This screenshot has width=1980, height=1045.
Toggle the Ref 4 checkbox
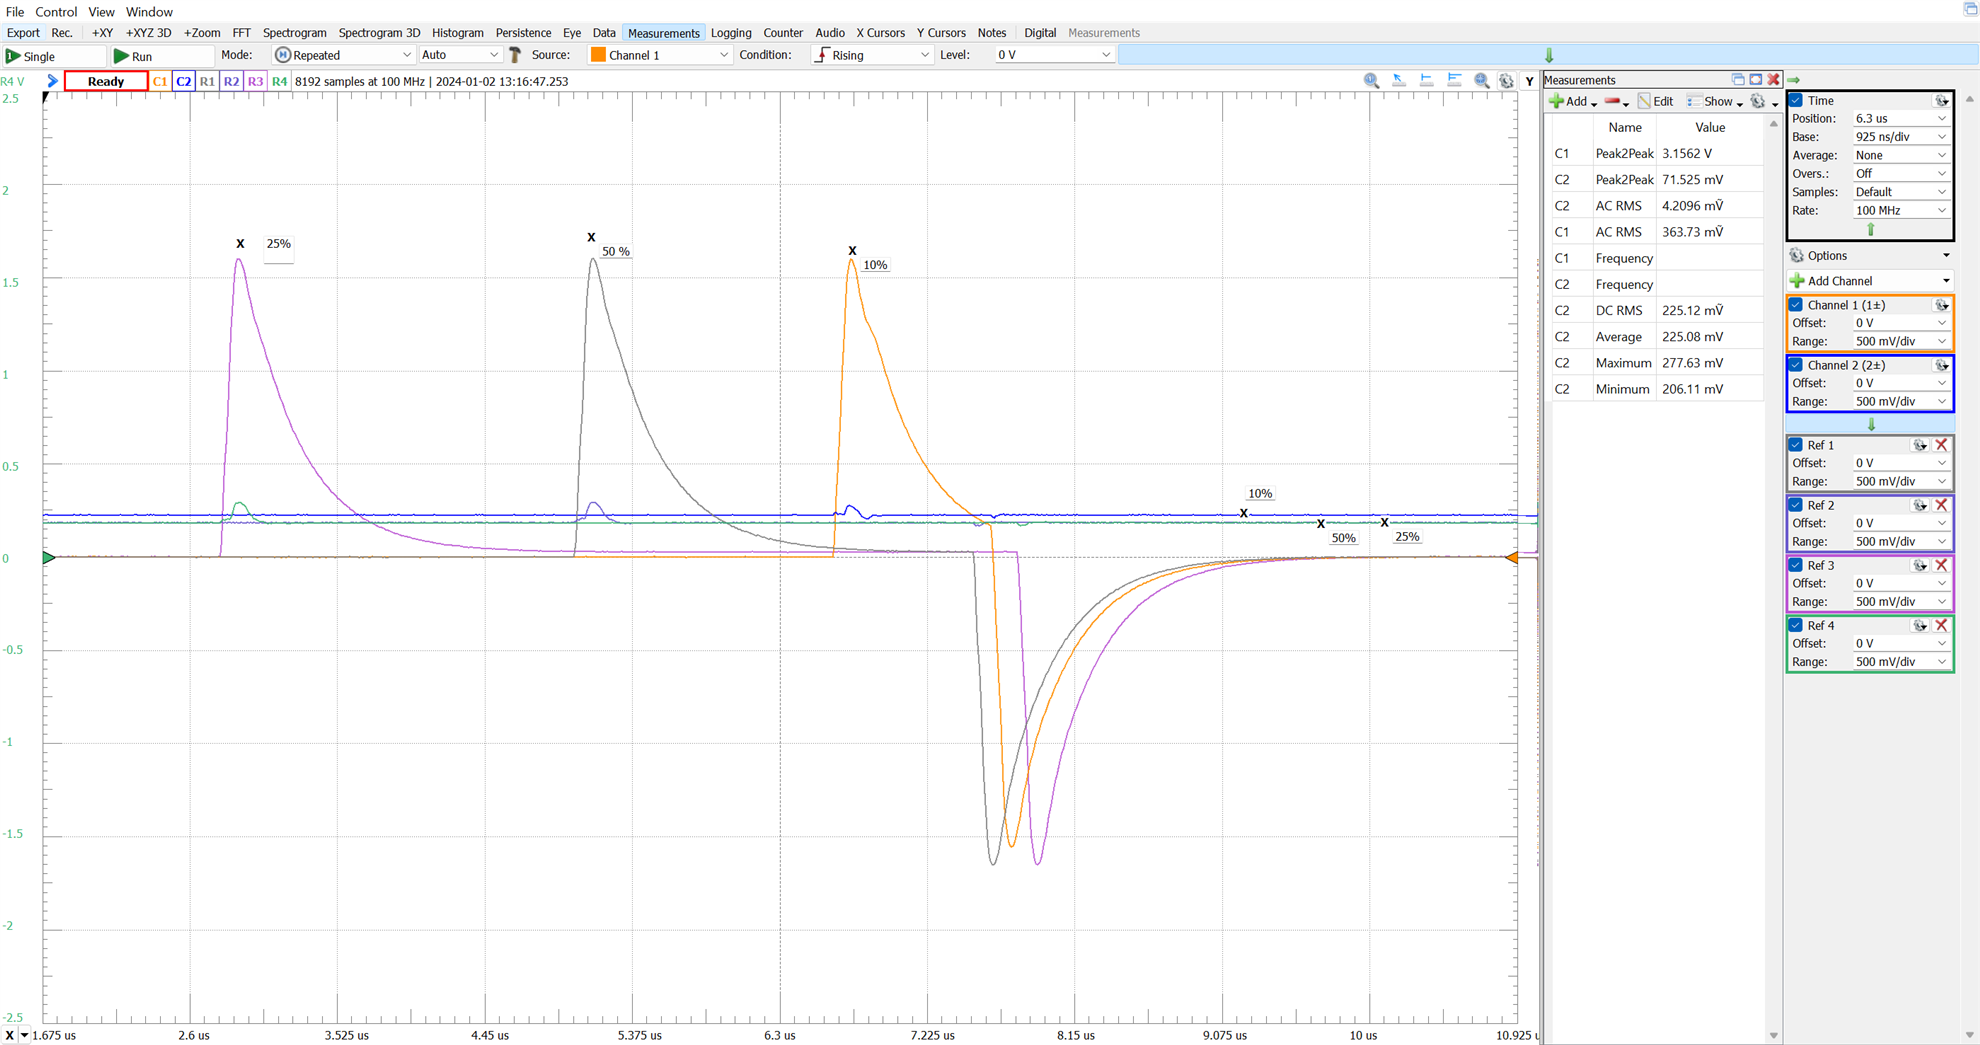pos(1796,625)
